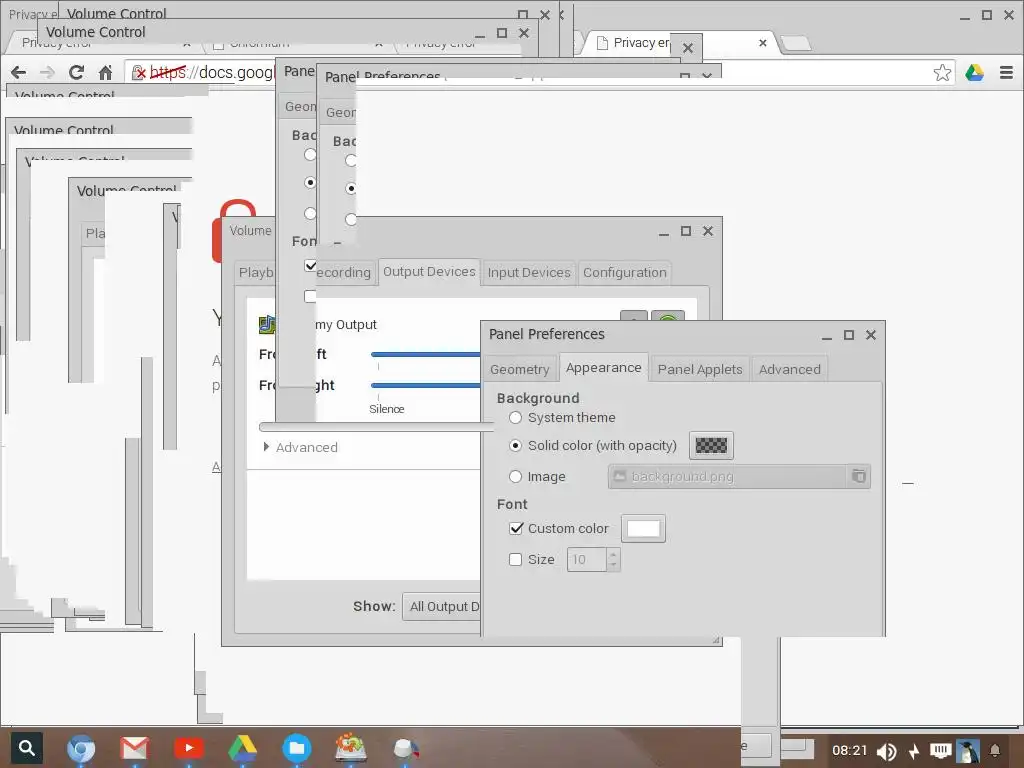Open the white dome app icon in the shelf

[406, 748]
